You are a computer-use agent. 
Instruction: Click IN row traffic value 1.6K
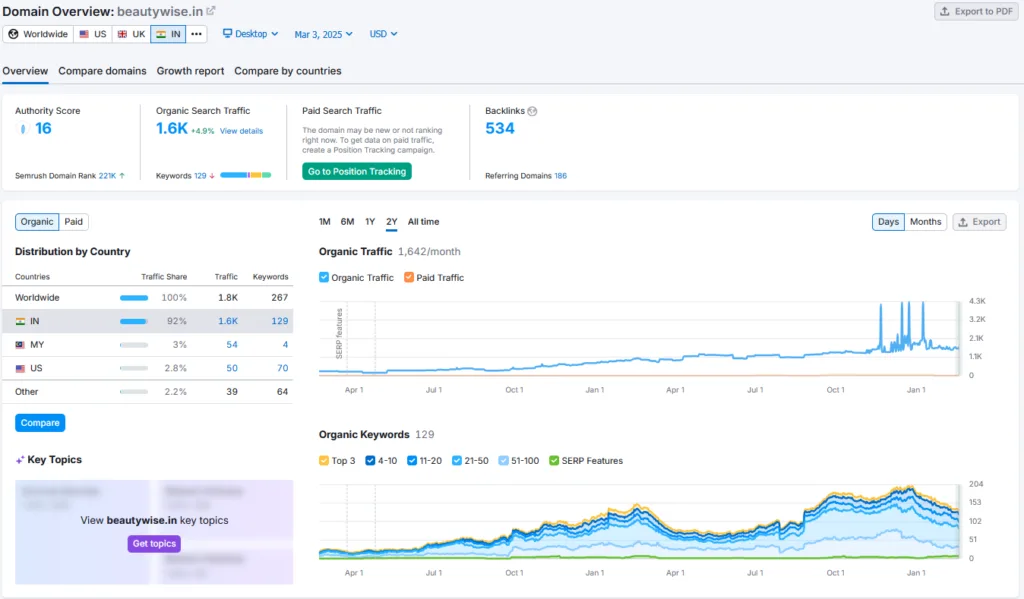228,321
